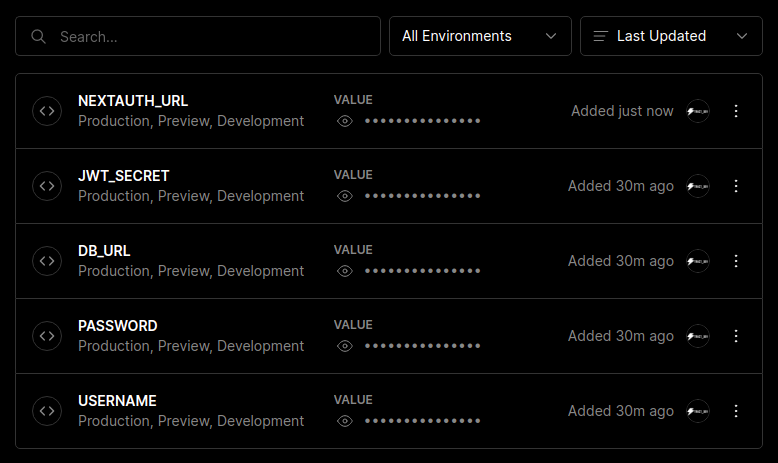Image resolution: width=778 pixels, height=463 pixels.
Task: Select the NEXTAUTH_URL variable name
Action: click(133, 101)
